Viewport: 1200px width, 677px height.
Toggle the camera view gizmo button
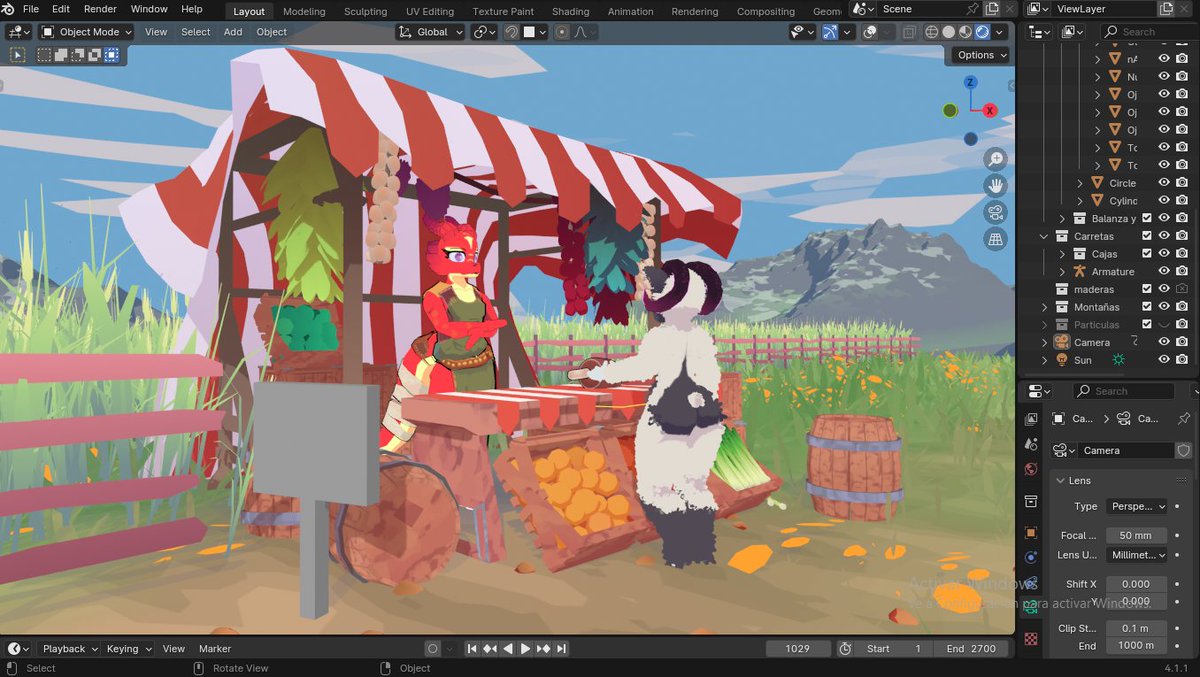pos(995,212)
